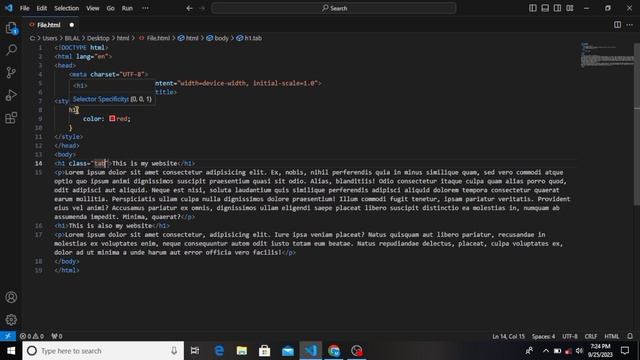
Task: Click the editor minimap preview
Action: (607, 55)
